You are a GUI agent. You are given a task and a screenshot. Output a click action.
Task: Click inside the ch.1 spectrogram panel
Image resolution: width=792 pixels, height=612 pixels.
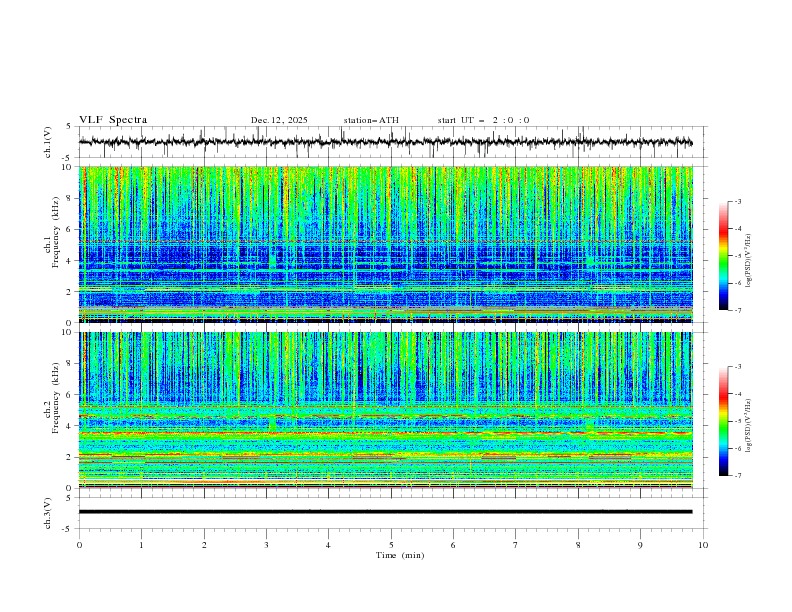pos(385,244)
